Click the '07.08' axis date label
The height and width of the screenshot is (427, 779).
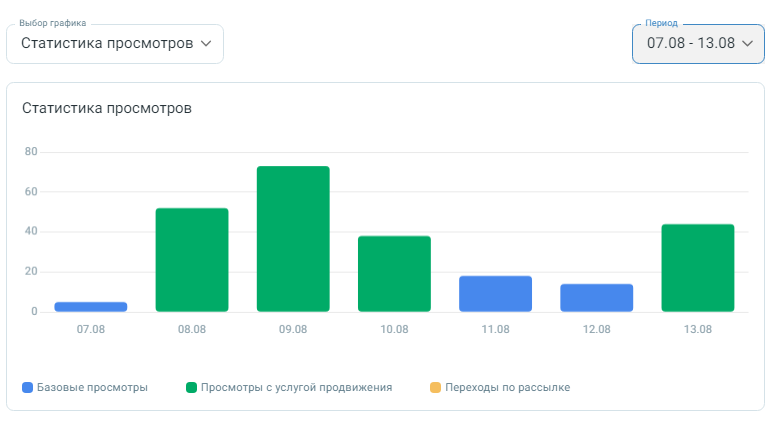[91, 329]
